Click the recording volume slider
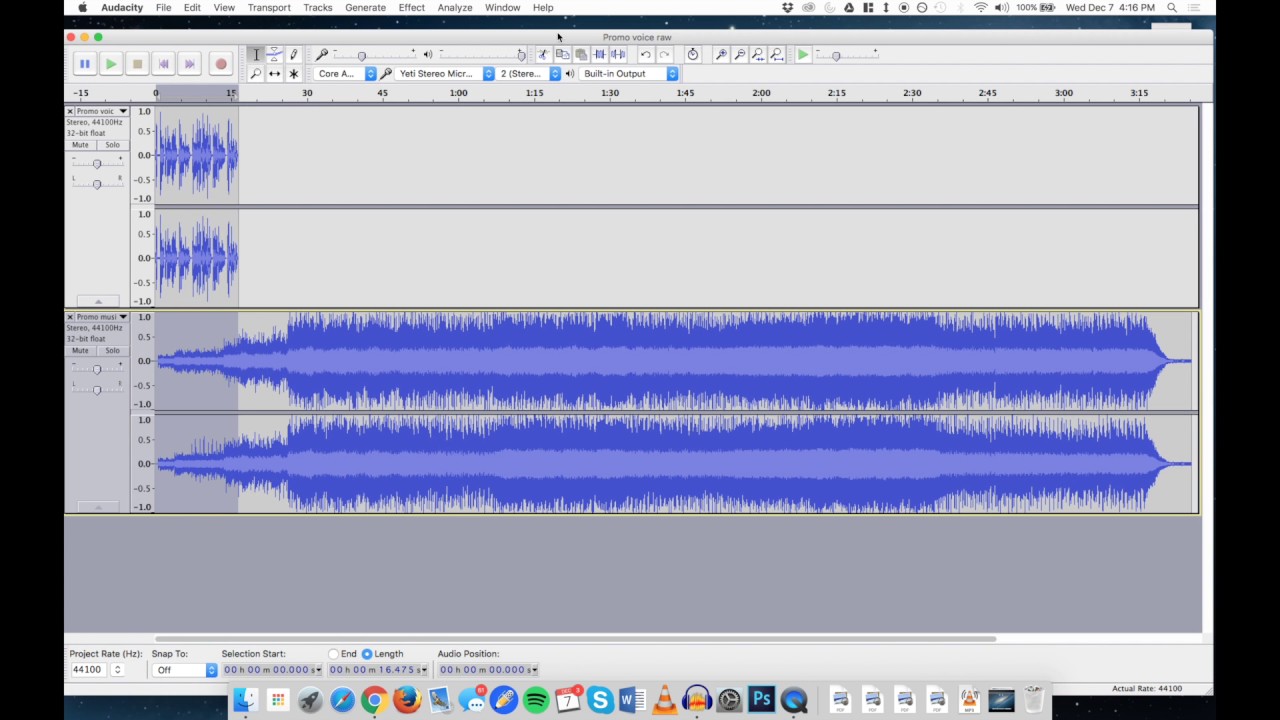1280x720 pixels. (374, 54)
